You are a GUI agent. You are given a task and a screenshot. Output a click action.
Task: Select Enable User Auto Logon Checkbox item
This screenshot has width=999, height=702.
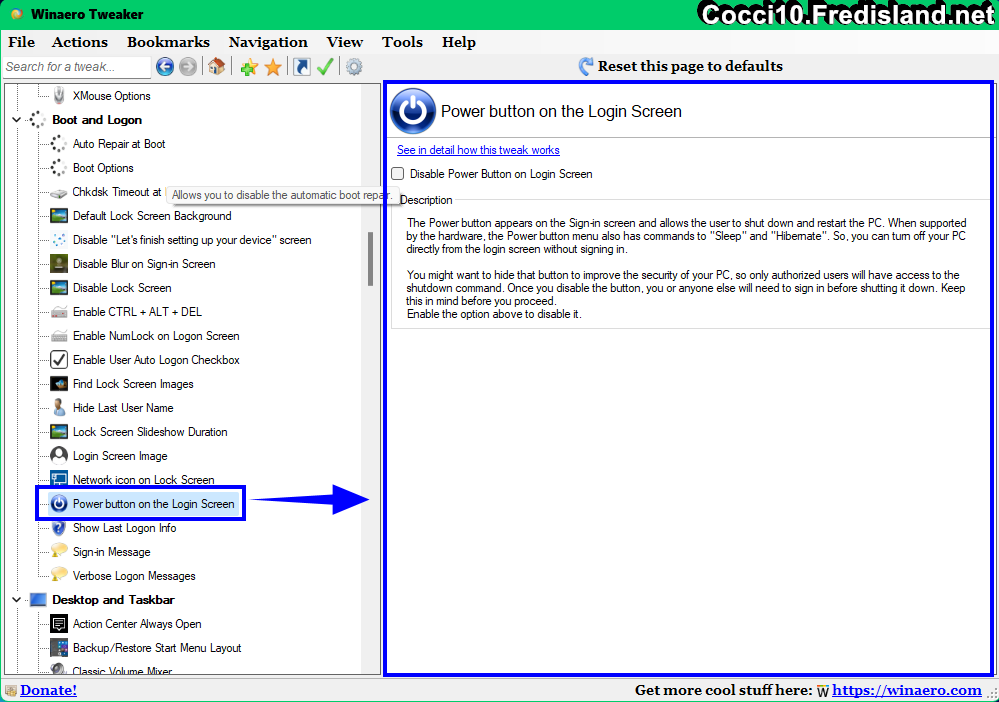pos(156,360)
